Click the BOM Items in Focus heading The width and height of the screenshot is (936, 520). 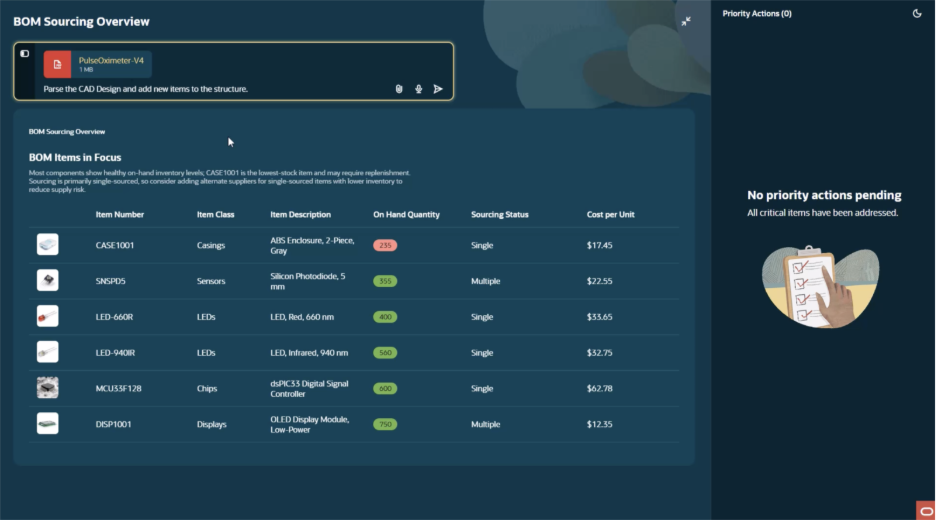(x=75, y=158)
